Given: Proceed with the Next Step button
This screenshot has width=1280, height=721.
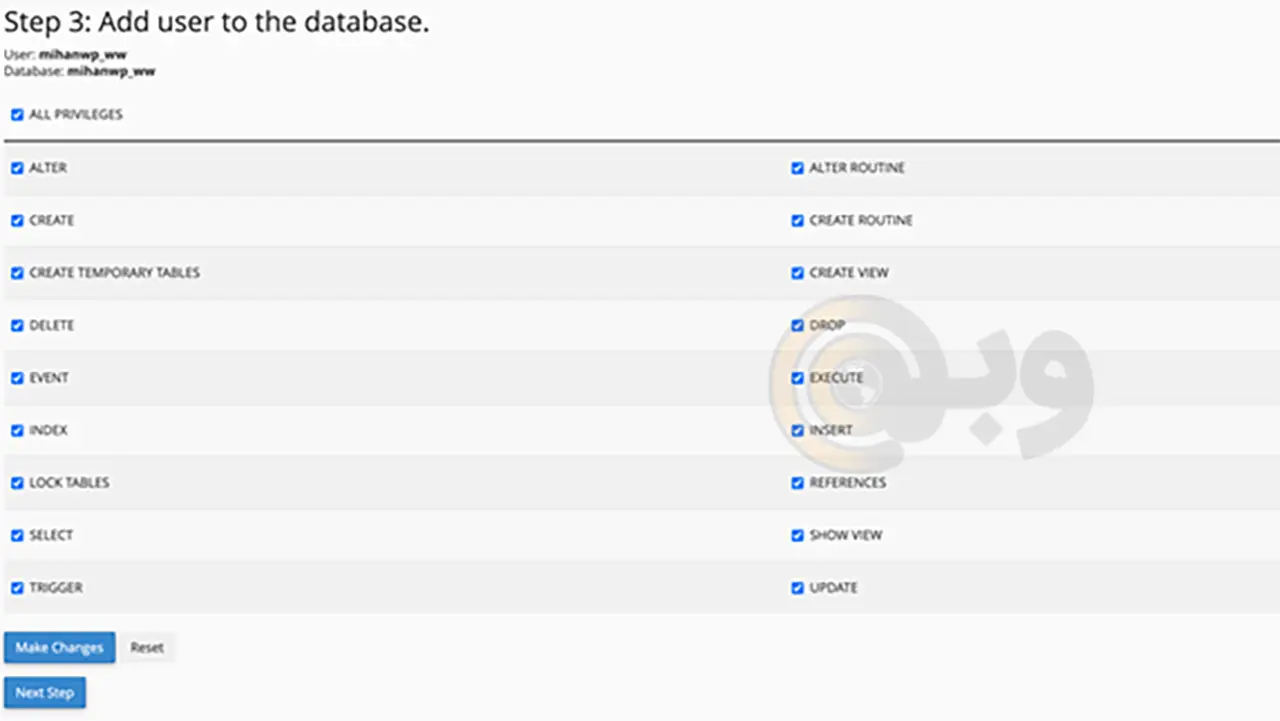Looking at the screenshot, I should (x=45, y=693).
